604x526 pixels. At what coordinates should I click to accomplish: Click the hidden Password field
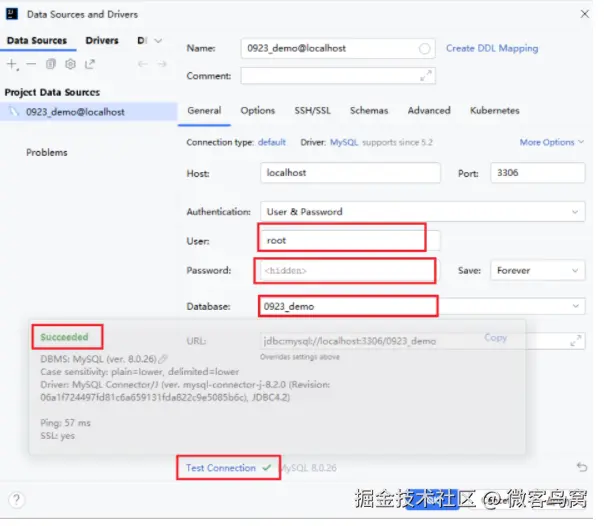[x=350, y=270]
